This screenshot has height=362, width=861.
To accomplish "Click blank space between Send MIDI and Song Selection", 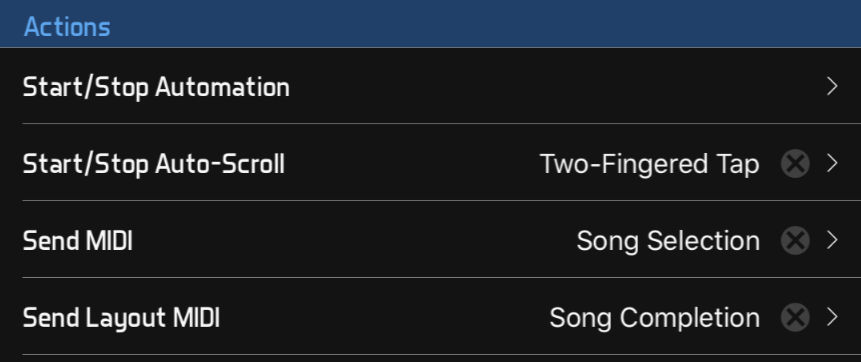I will pyautogui.click(x=354, y=241).
